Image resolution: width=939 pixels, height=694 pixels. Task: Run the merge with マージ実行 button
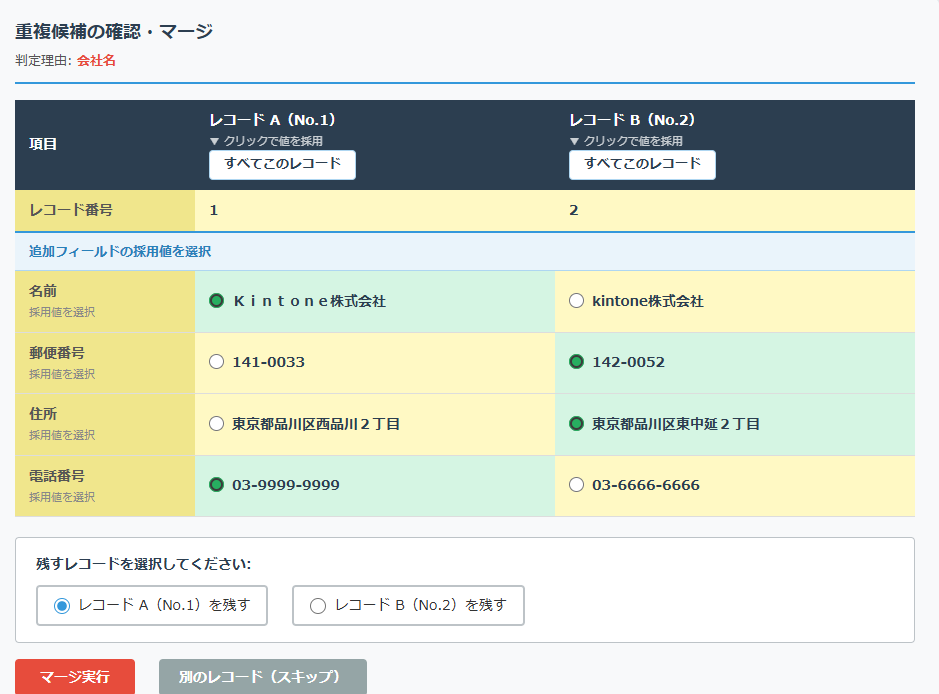point(75,677)
